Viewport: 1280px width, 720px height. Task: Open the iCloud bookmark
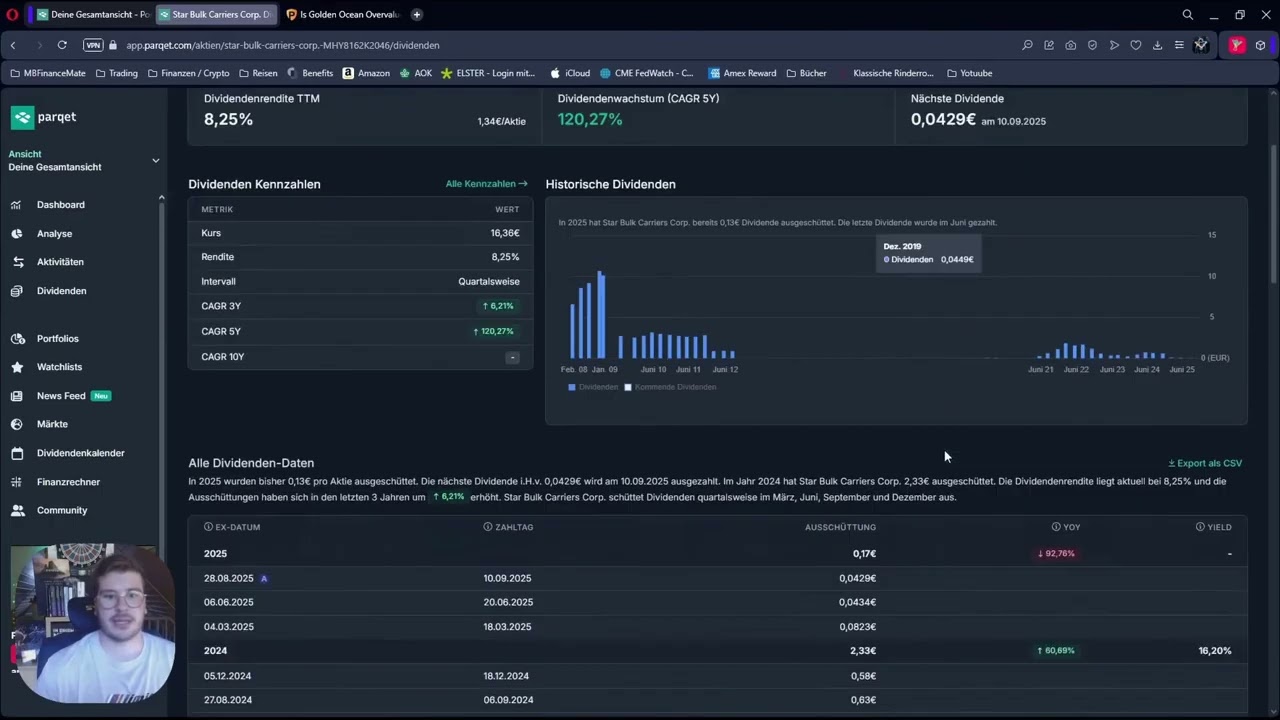click(x=570, y=73)
